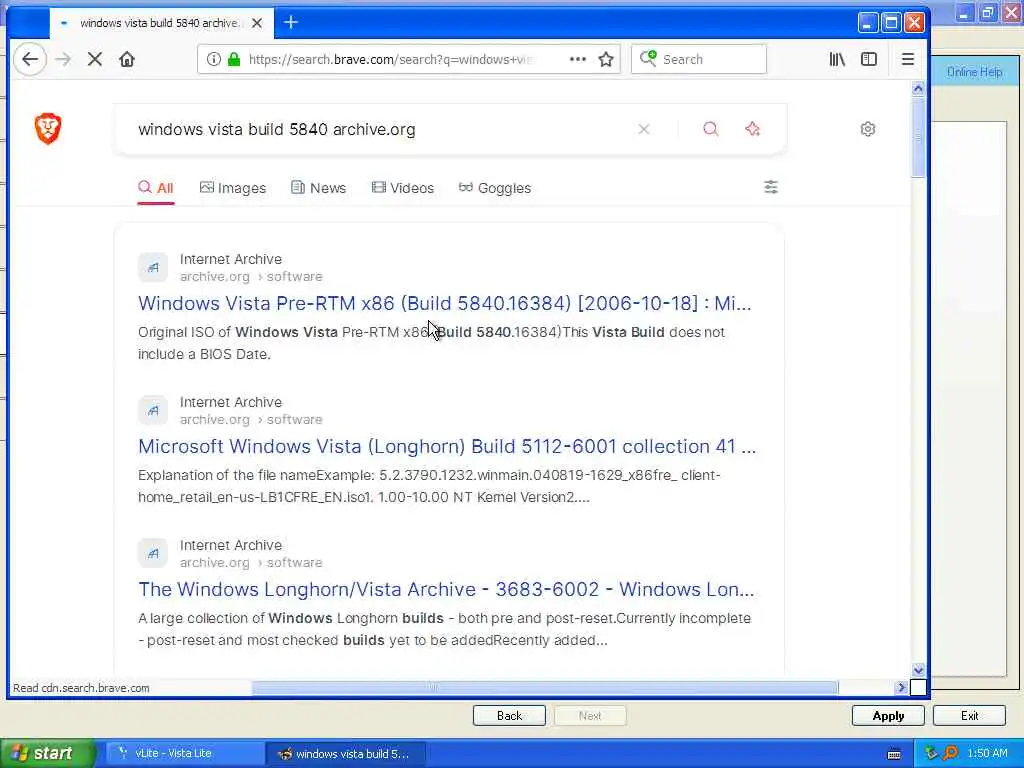The height and width of the screenshot is (768, 1024).
Task: Click the Brave search query field
Action: click(379, 129)
